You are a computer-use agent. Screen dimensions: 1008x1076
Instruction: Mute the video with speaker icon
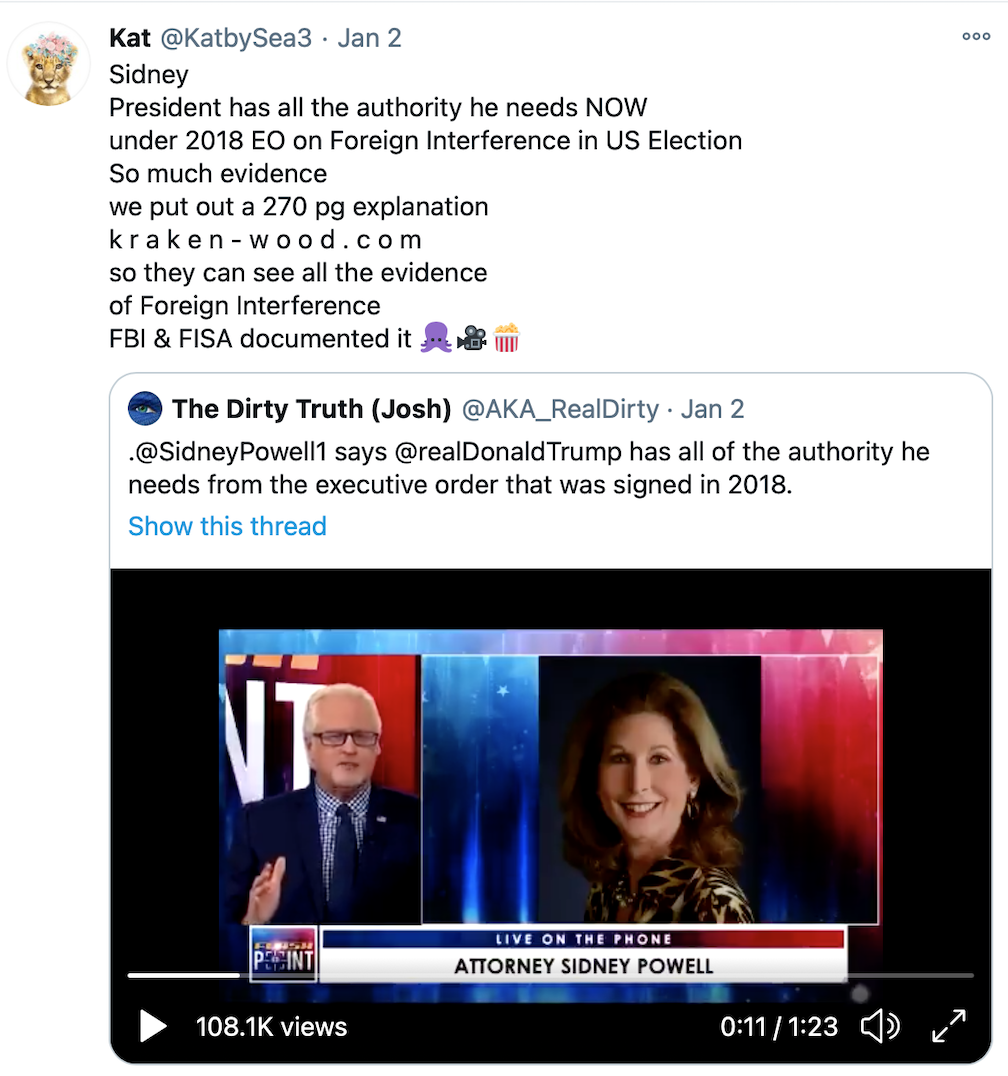(x=880, y=1027)
